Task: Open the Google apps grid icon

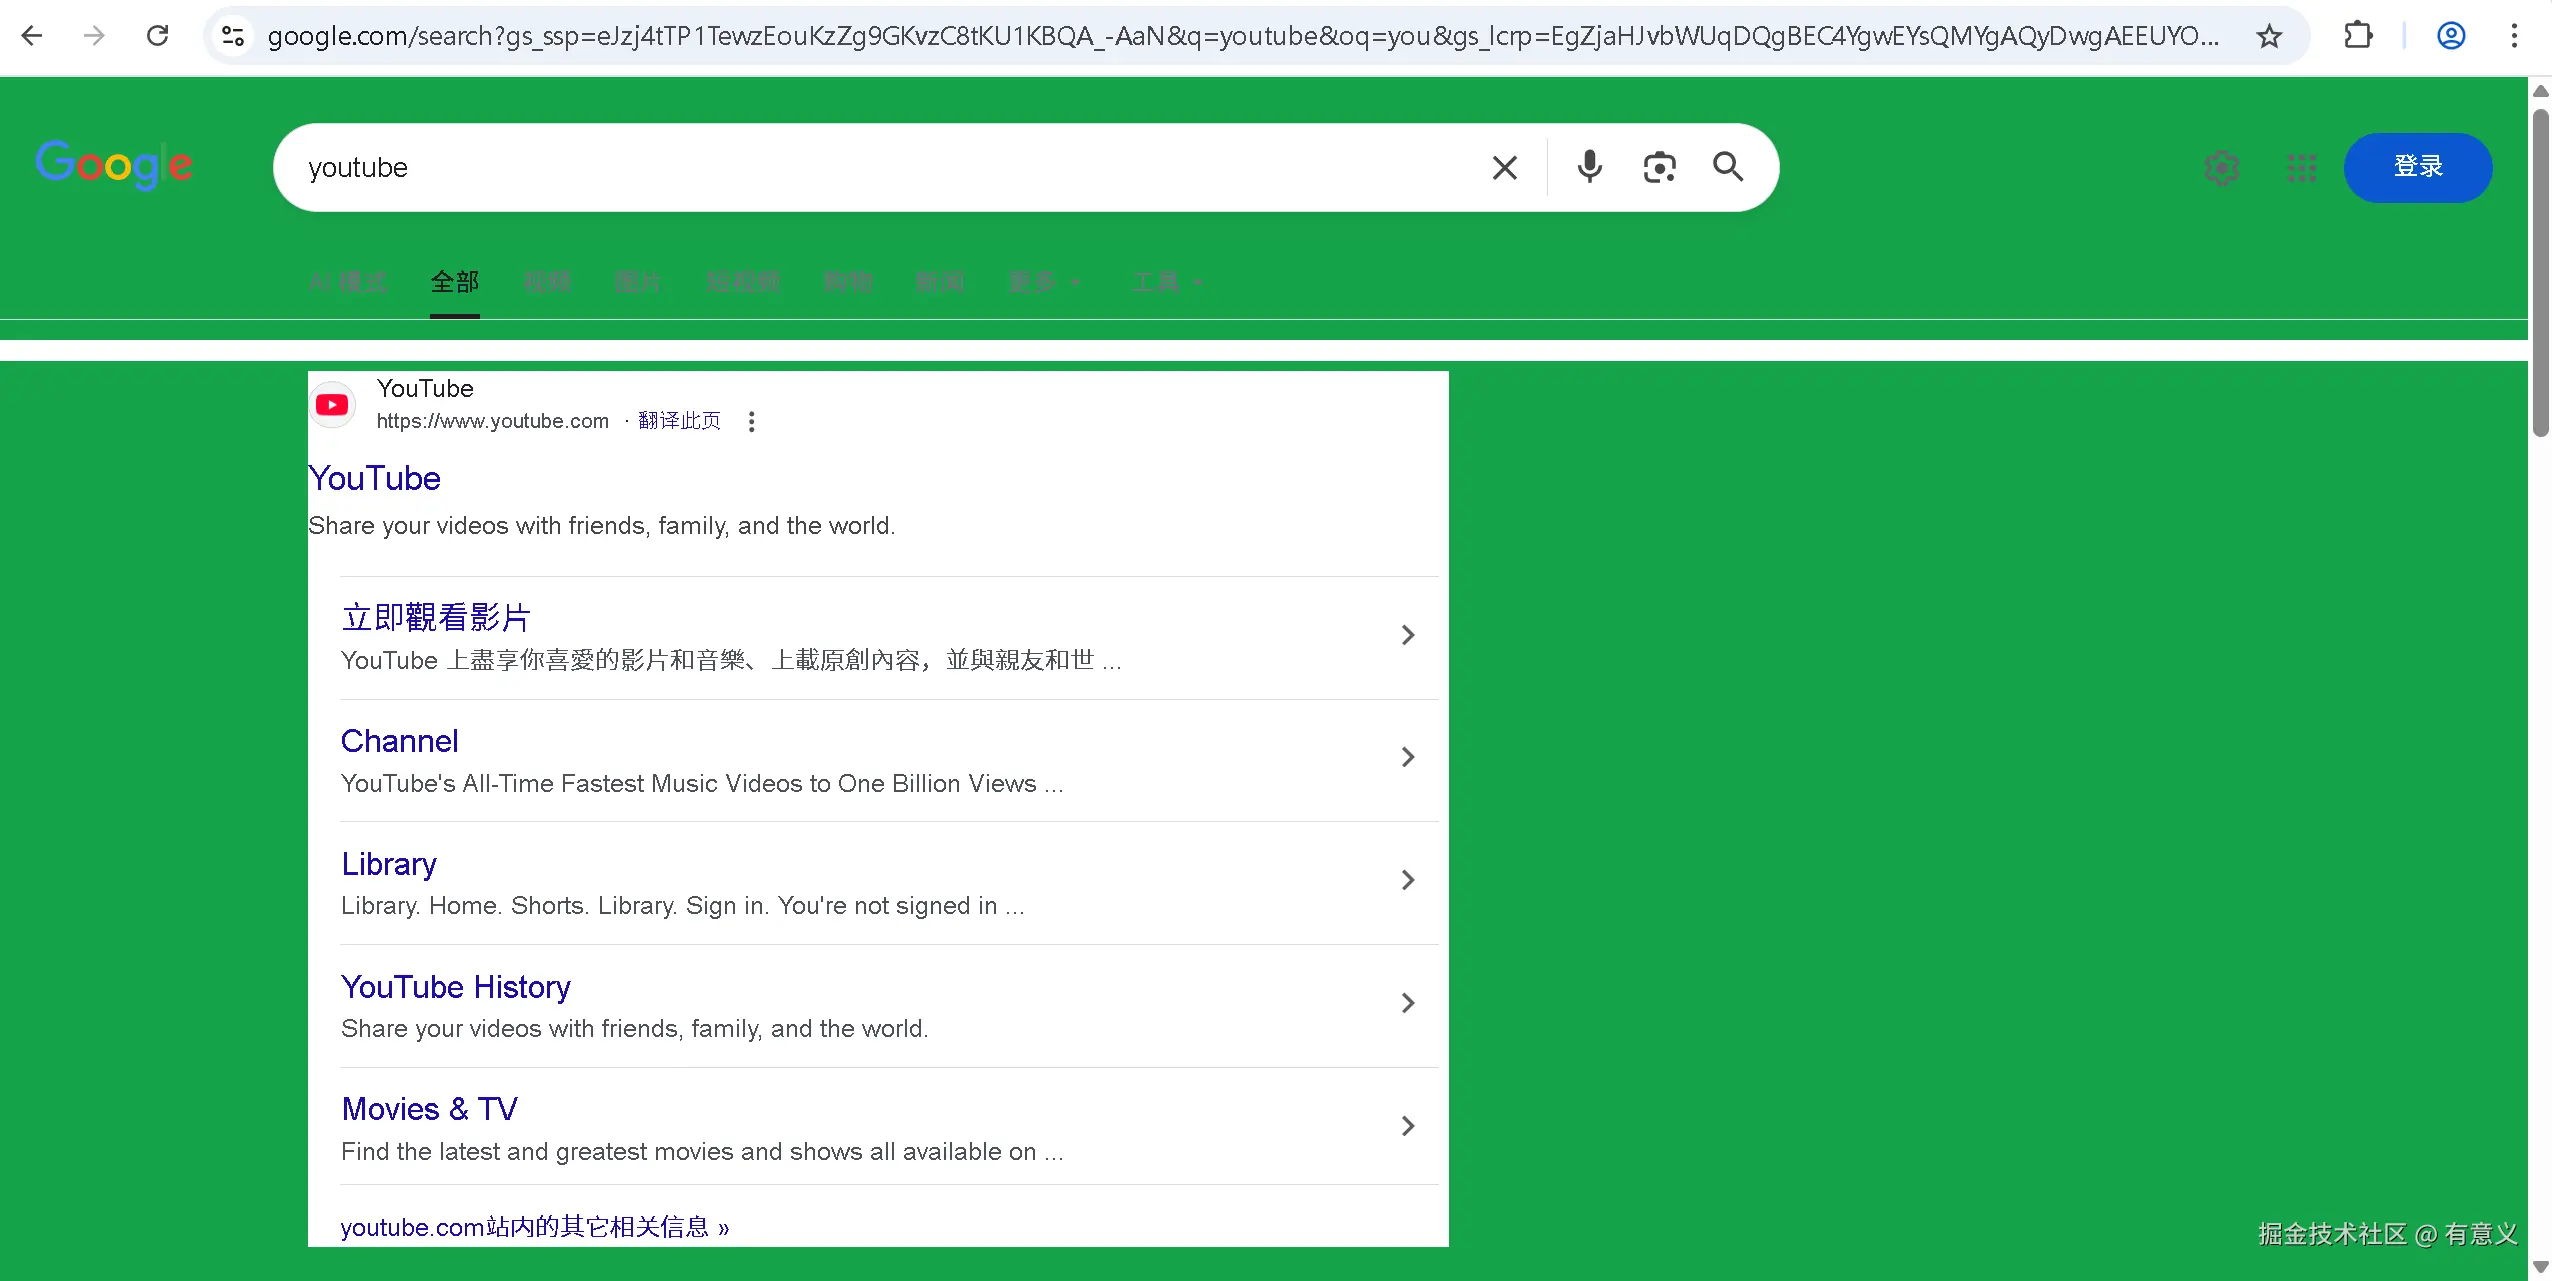Action: point(2301,168)
